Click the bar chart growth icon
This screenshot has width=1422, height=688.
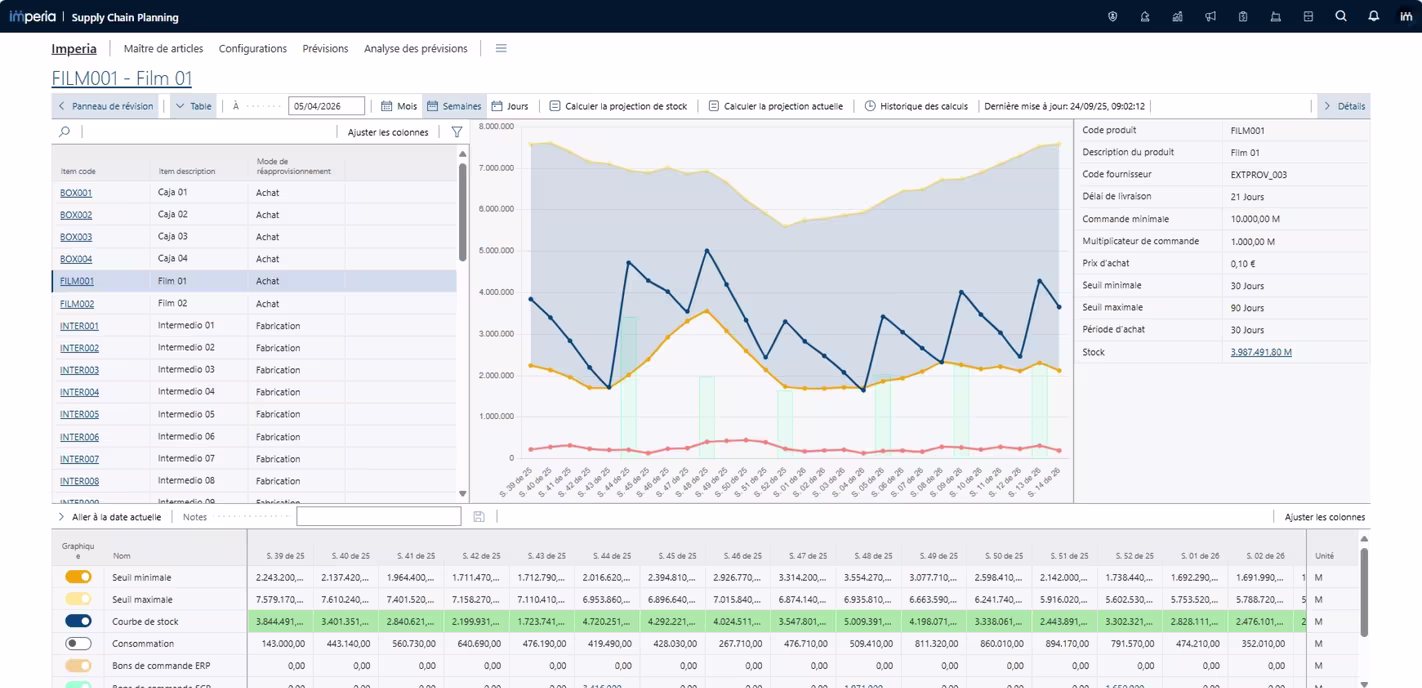point(1177,17)
